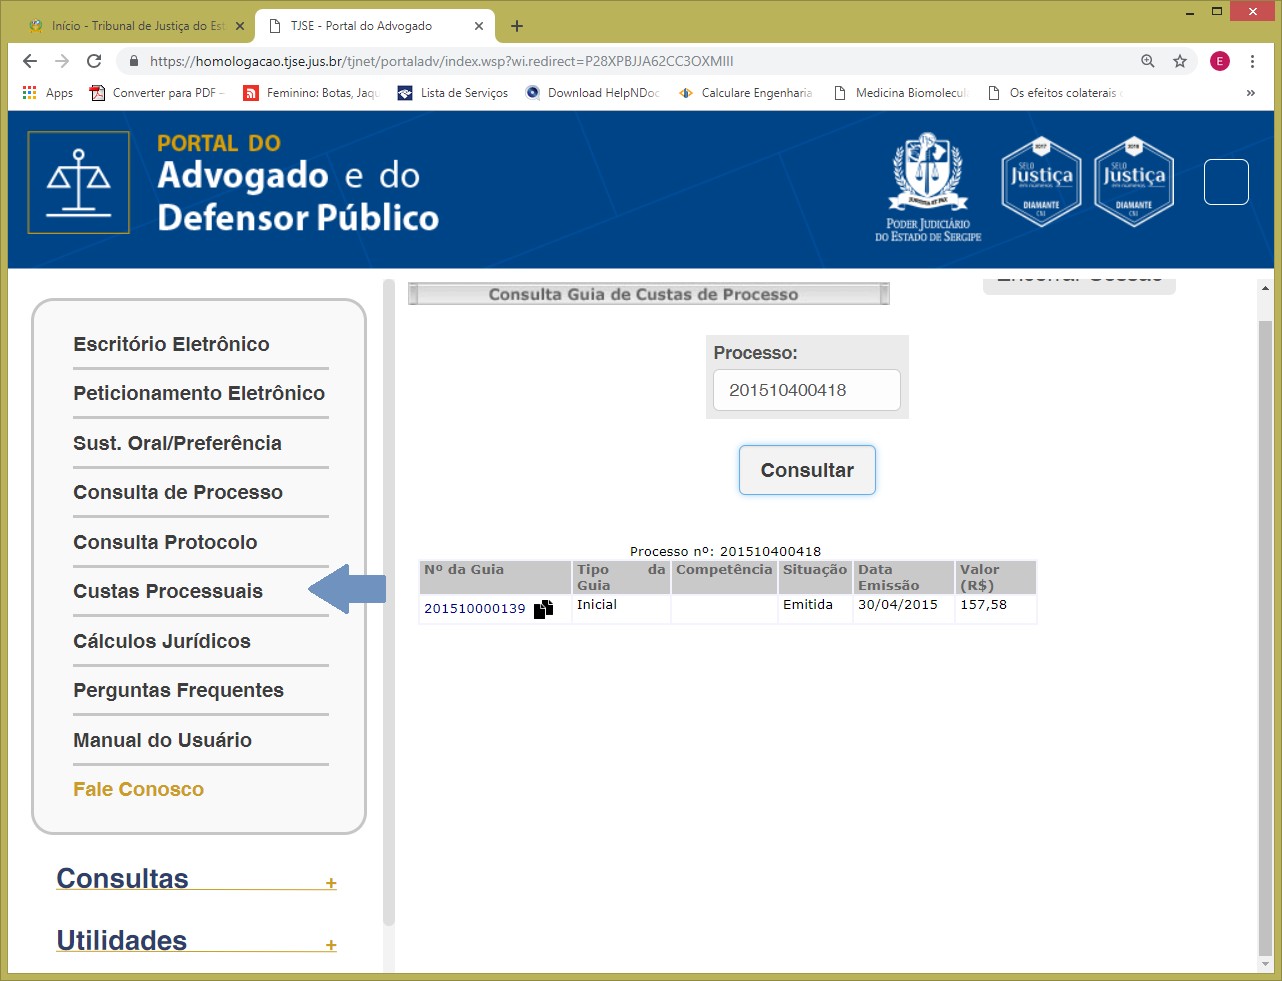Click the scales of justice portal logo
Screen dimensions: 1282x981
pos(79,182)
